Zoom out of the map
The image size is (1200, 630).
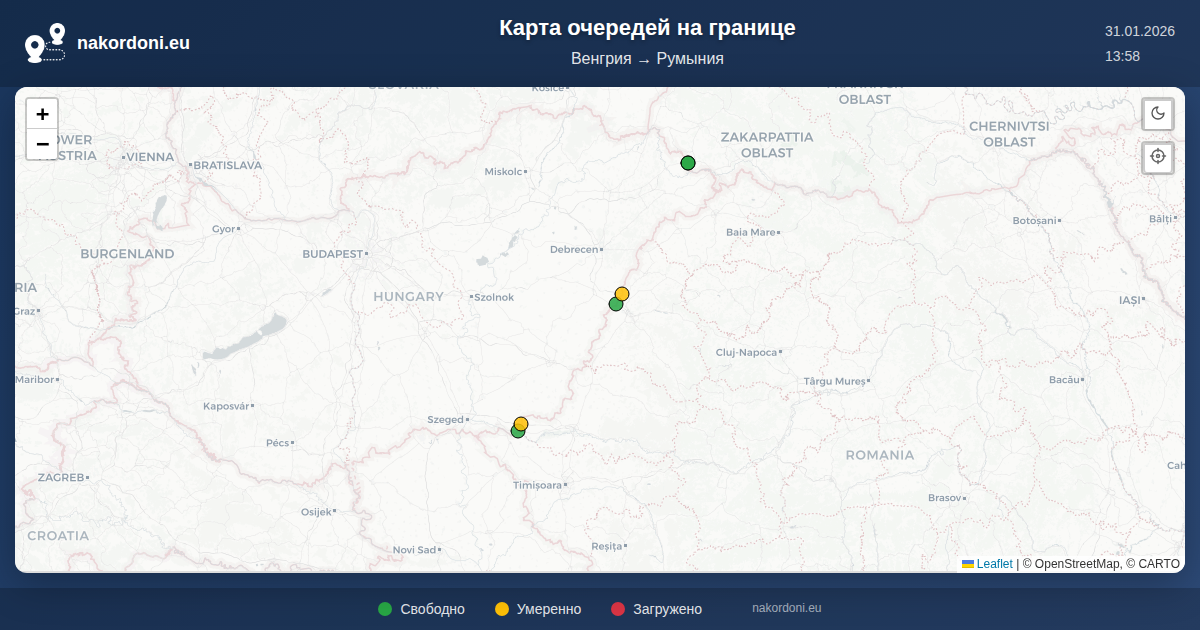(42, 144)
